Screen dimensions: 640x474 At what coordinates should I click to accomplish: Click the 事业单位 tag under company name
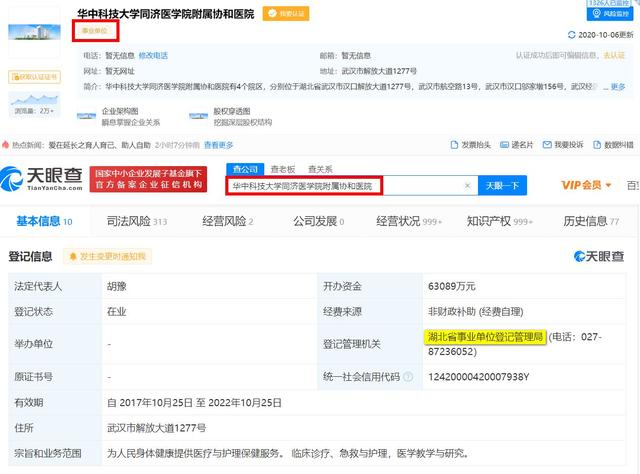[x=95, y=31]
